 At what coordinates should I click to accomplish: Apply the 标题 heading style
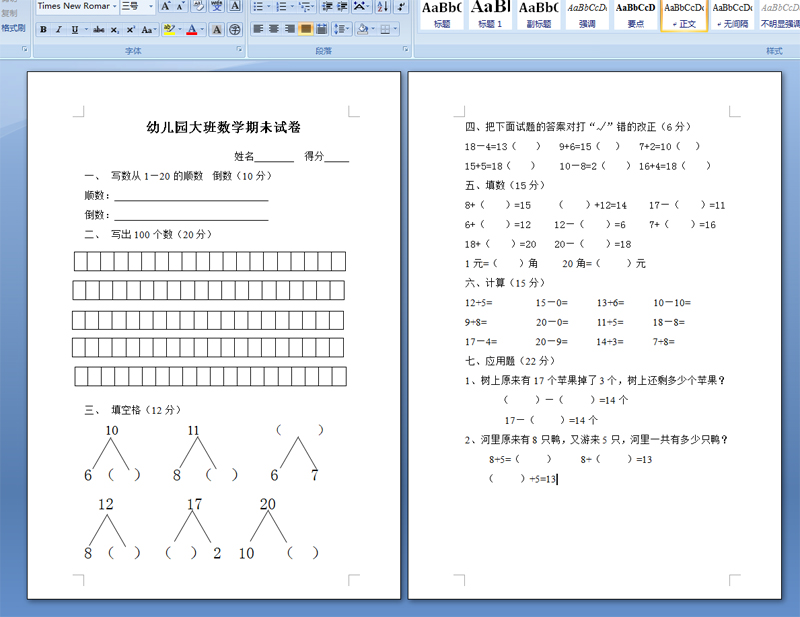442,14
